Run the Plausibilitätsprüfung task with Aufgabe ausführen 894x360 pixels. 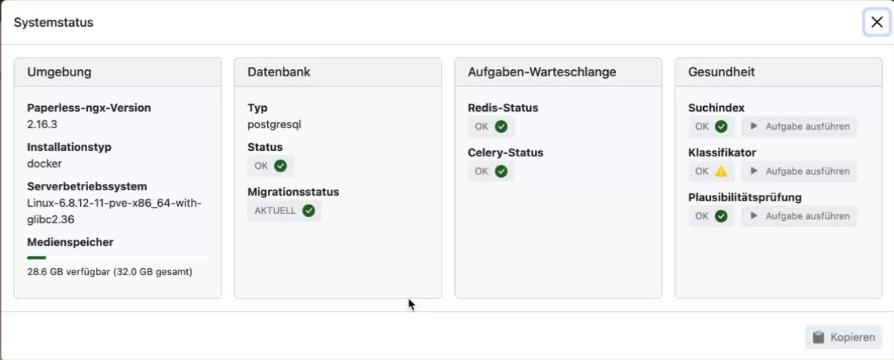[799, 216]
